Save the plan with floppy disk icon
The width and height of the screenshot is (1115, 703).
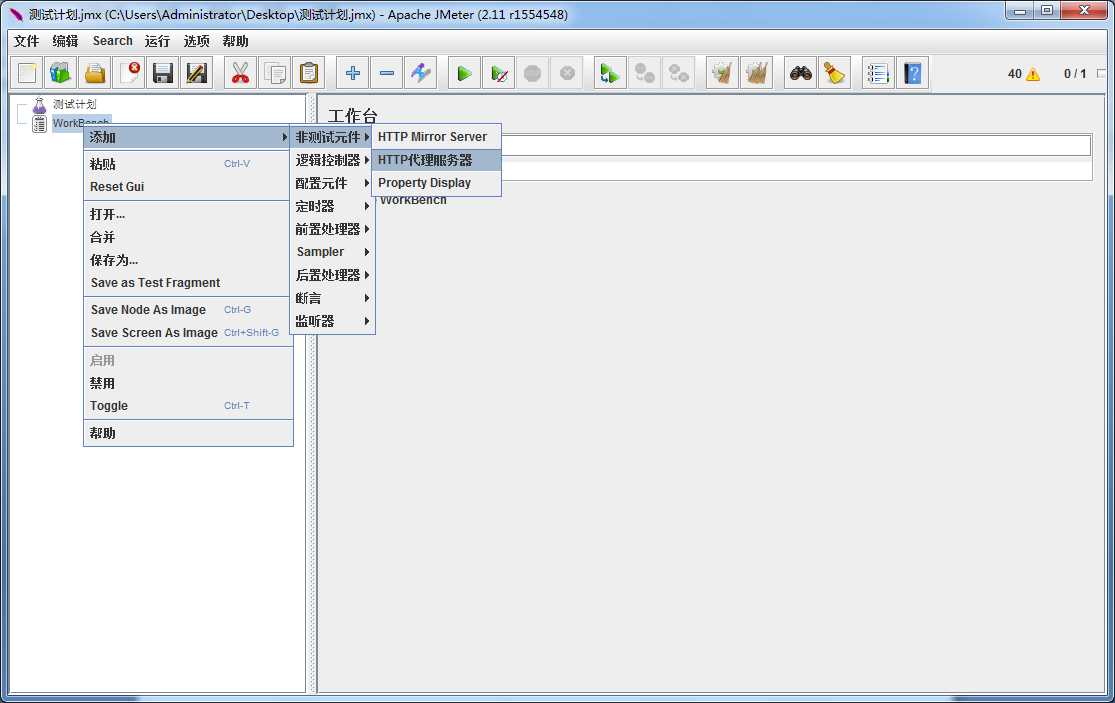point(163,73)
